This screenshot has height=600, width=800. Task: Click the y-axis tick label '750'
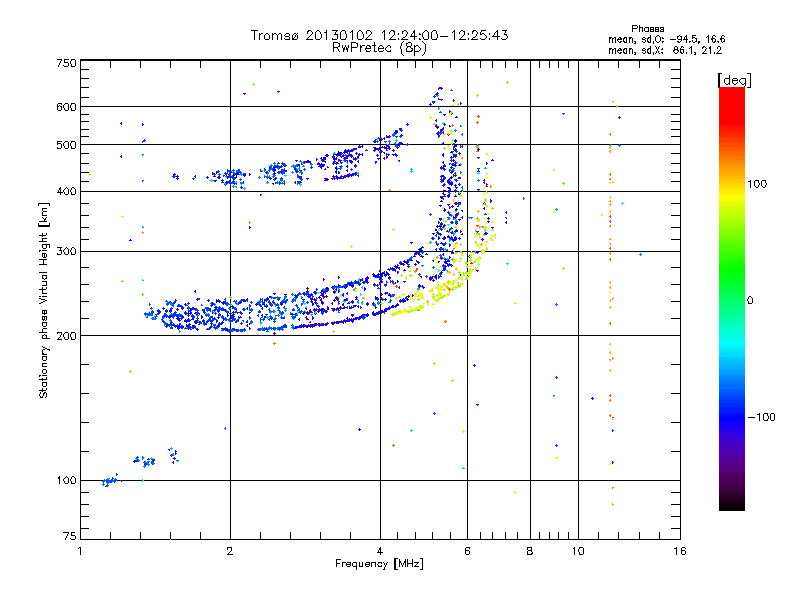click(x=66, y=63)
